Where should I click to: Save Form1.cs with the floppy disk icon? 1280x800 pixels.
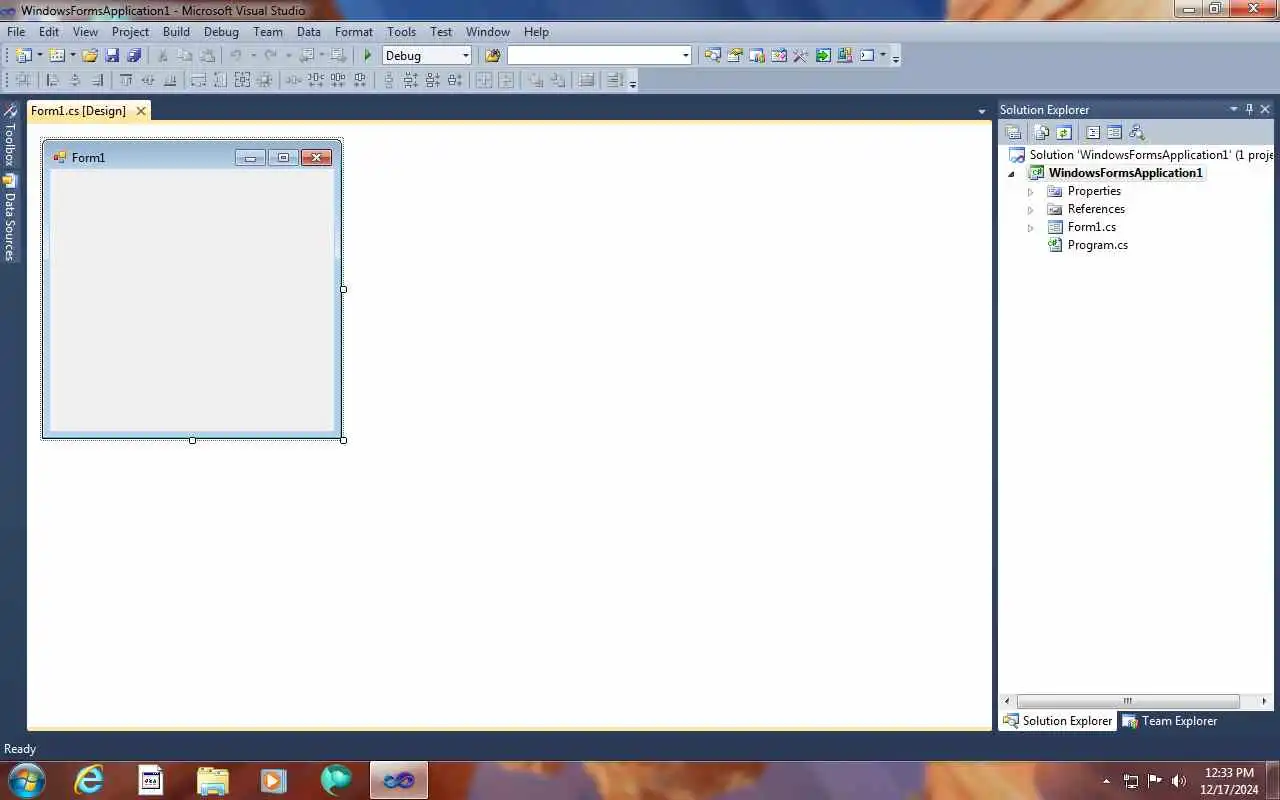(112, 55)
